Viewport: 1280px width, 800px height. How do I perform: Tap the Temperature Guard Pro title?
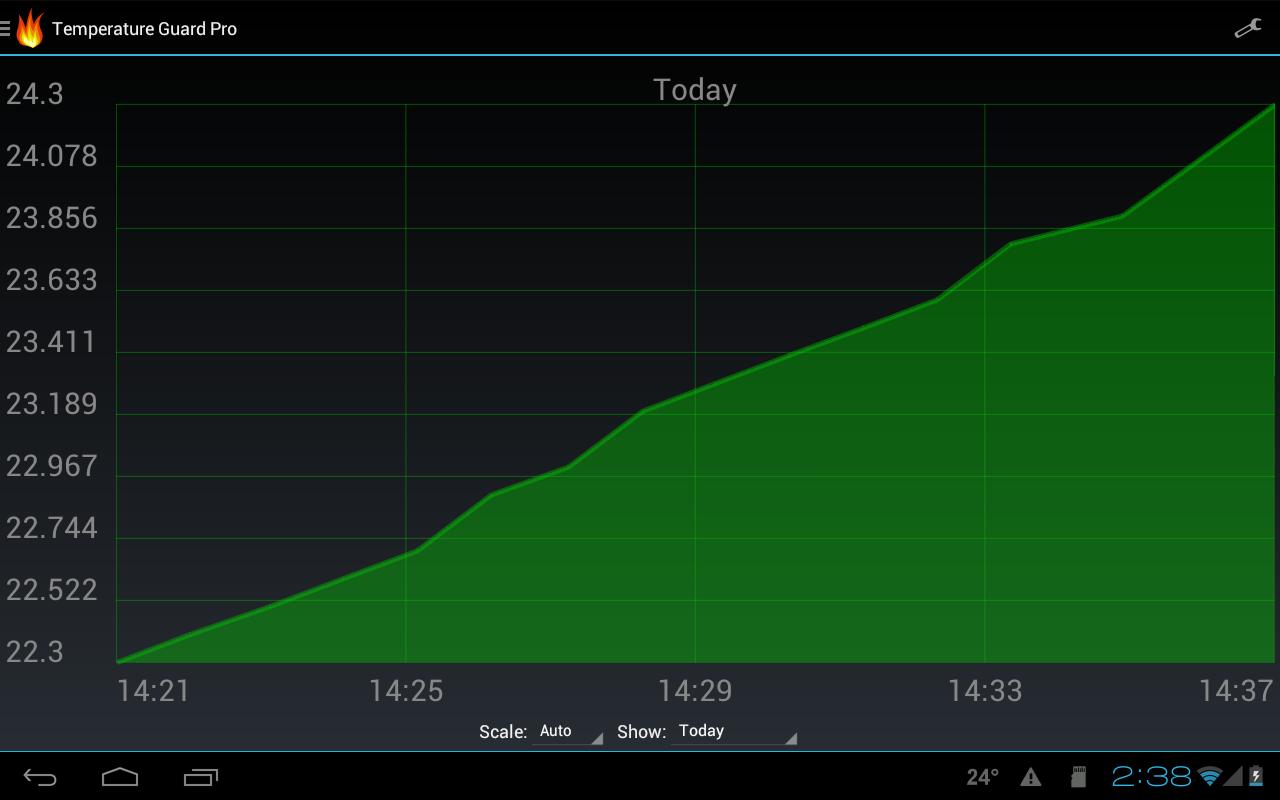point(144,29)
